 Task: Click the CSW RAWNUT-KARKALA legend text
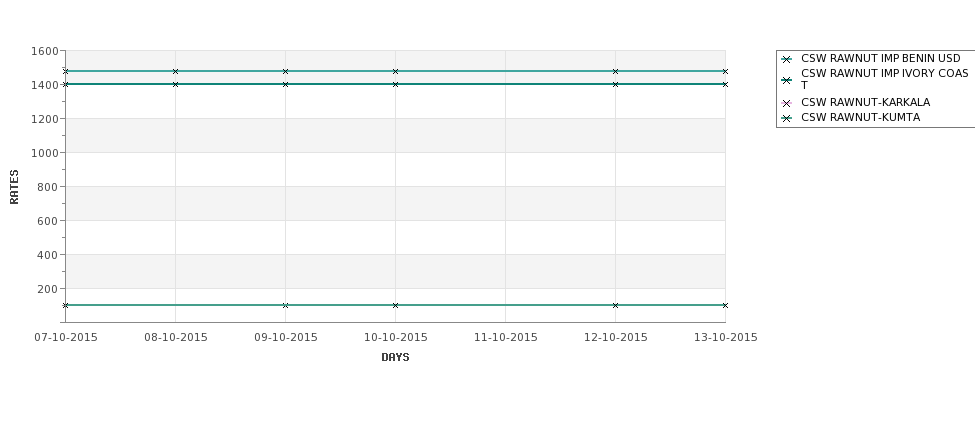pos(866,103)
